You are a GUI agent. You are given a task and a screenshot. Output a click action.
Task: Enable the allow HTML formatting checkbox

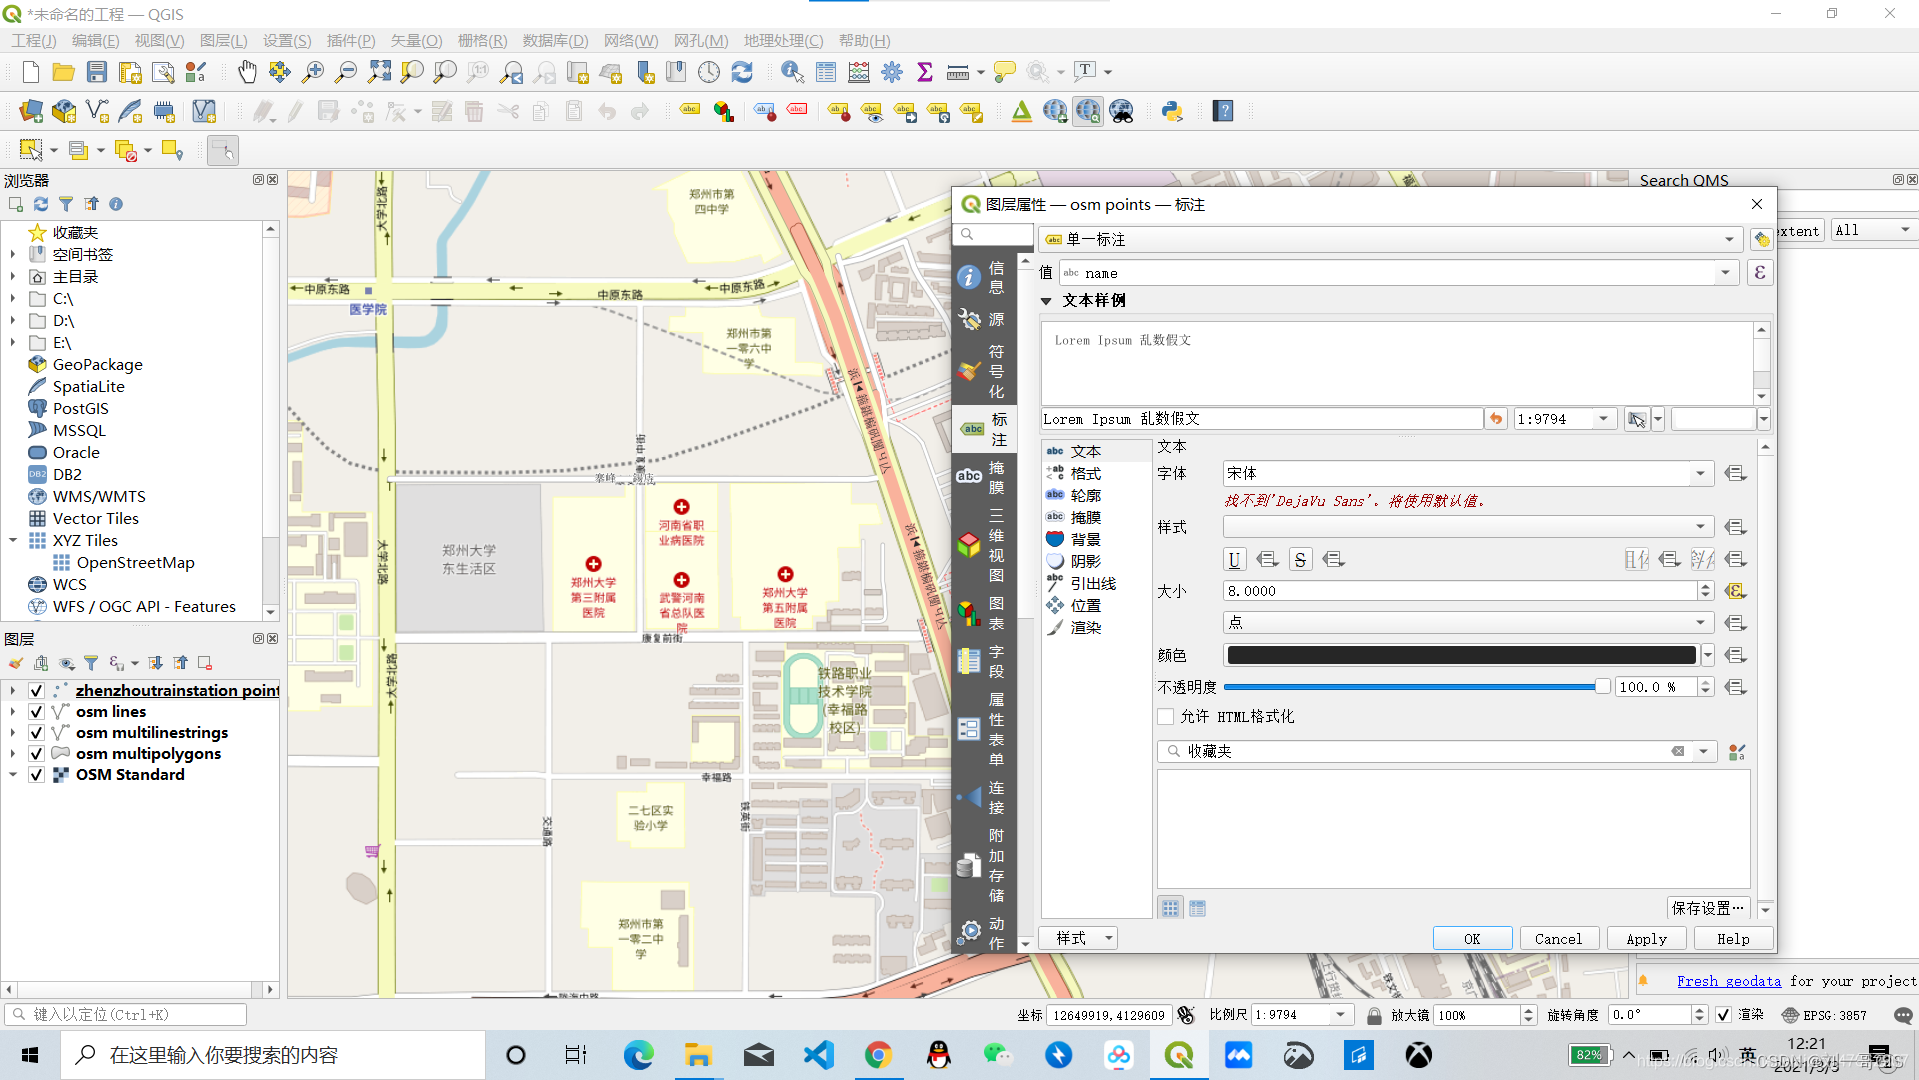pos(1166,717)
